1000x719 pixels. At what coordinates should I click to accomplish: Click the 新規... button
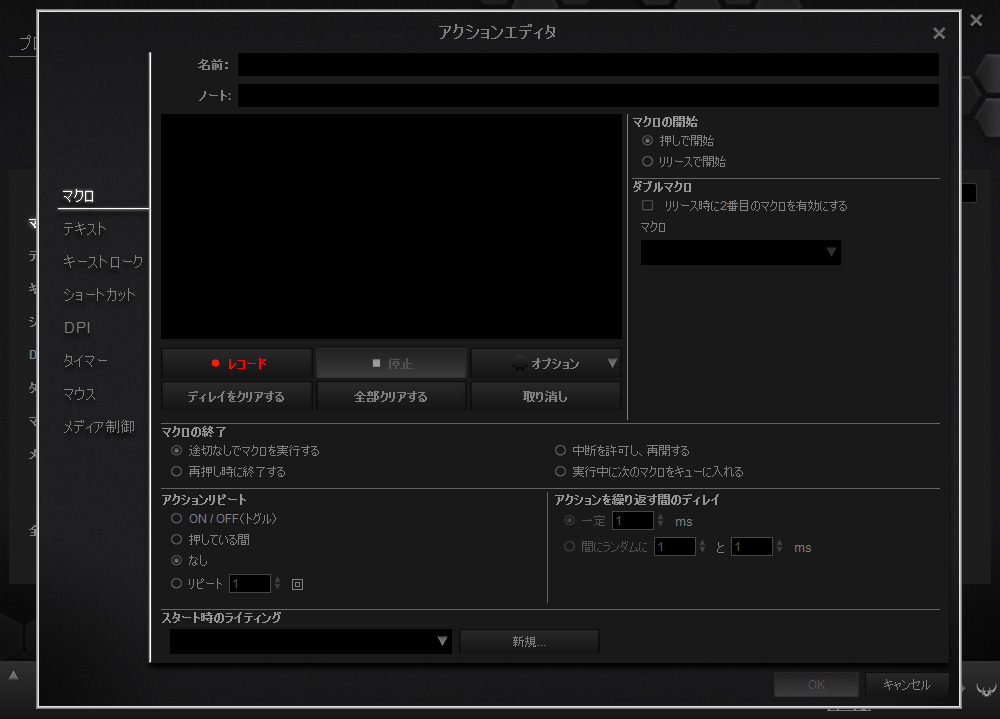click(x=529, y=641)
